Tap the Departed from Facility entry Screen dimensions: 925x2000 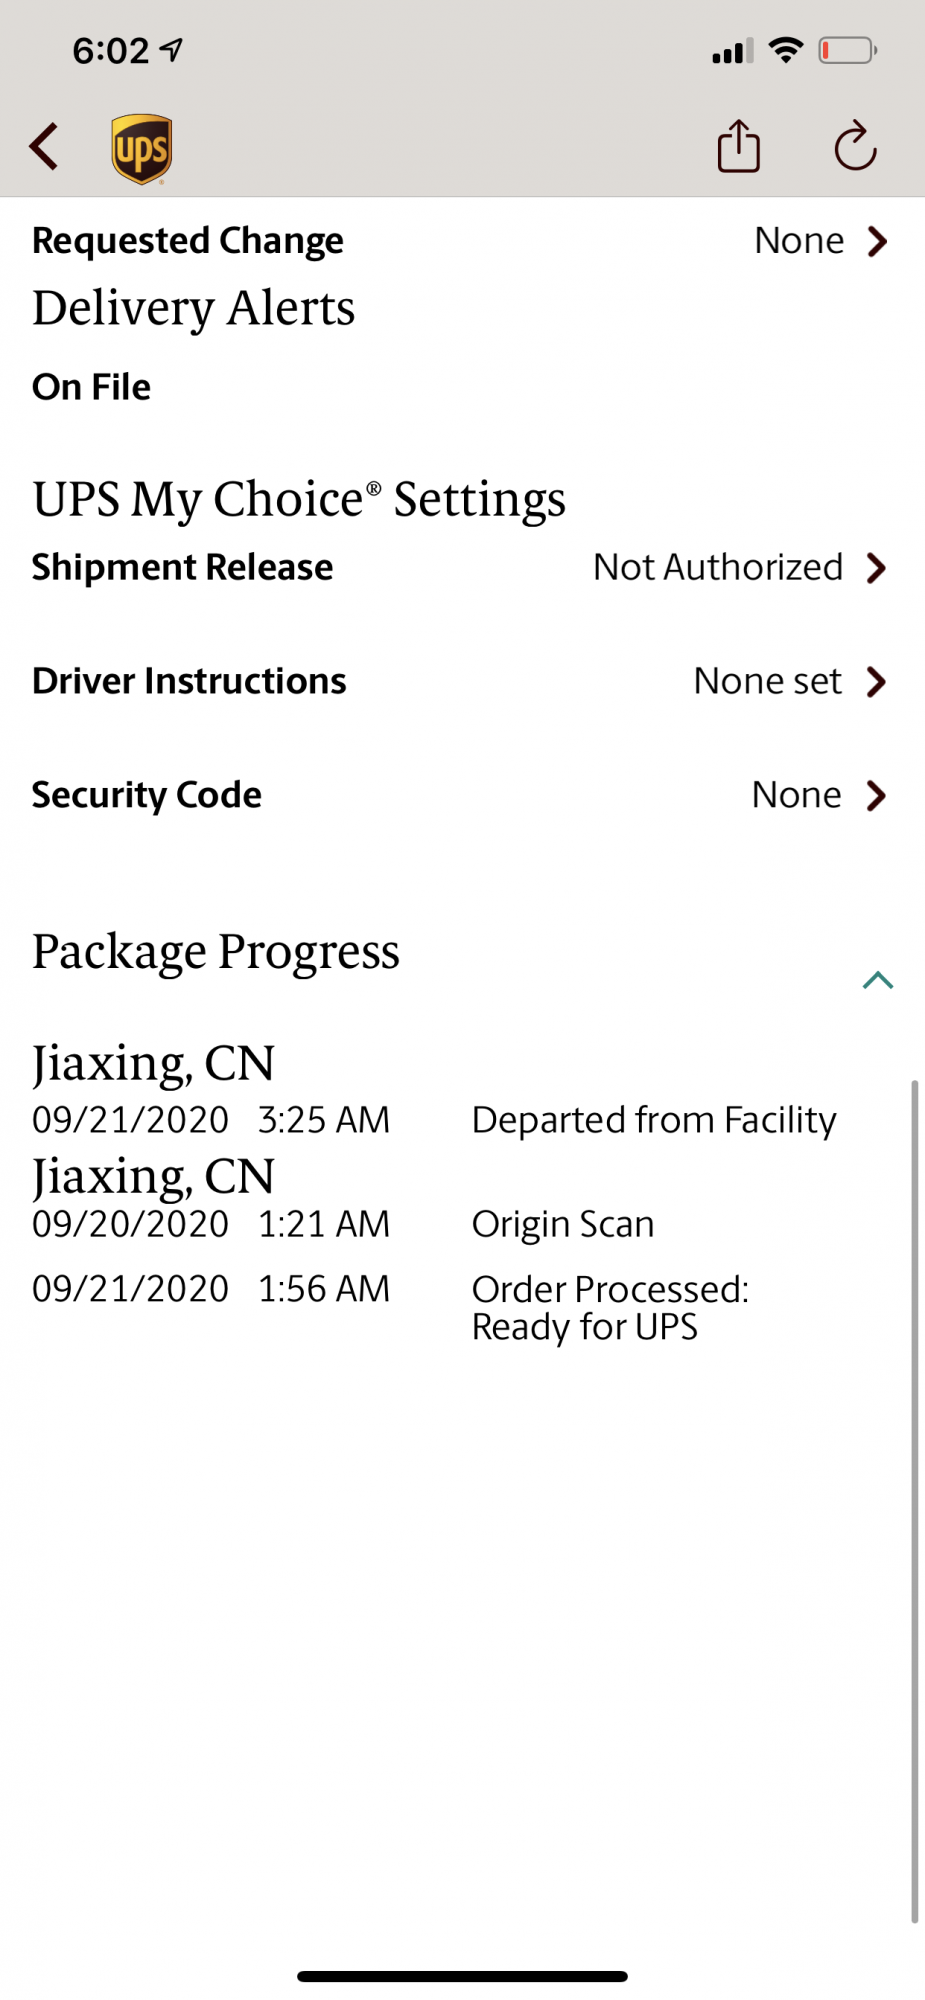pos(654,1120)
